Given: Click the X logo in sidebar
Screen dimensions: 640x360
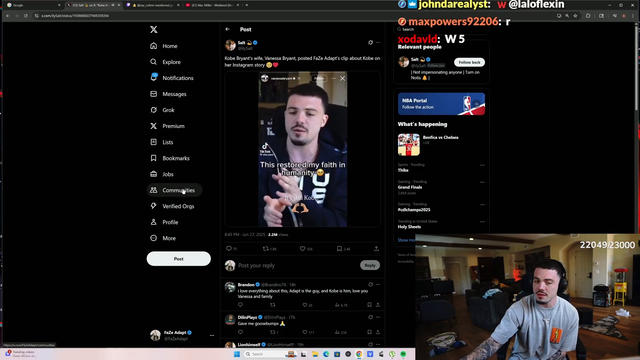Looking at the screenshot, I should click(x=153, y=29).
